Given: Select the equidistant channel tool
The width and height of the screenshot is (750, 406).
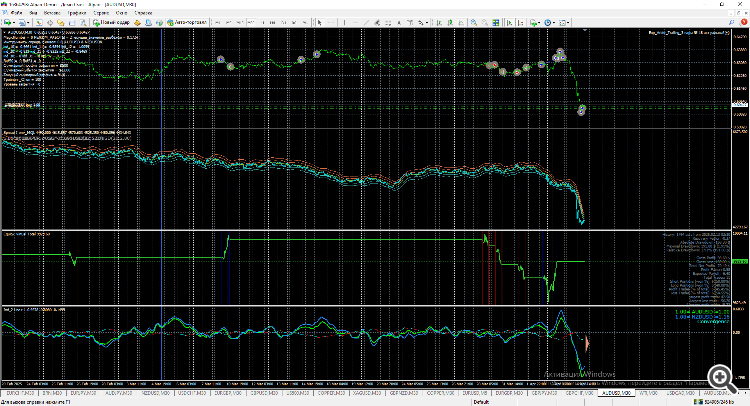Looking at the screenshot, I should click(377, 22).
